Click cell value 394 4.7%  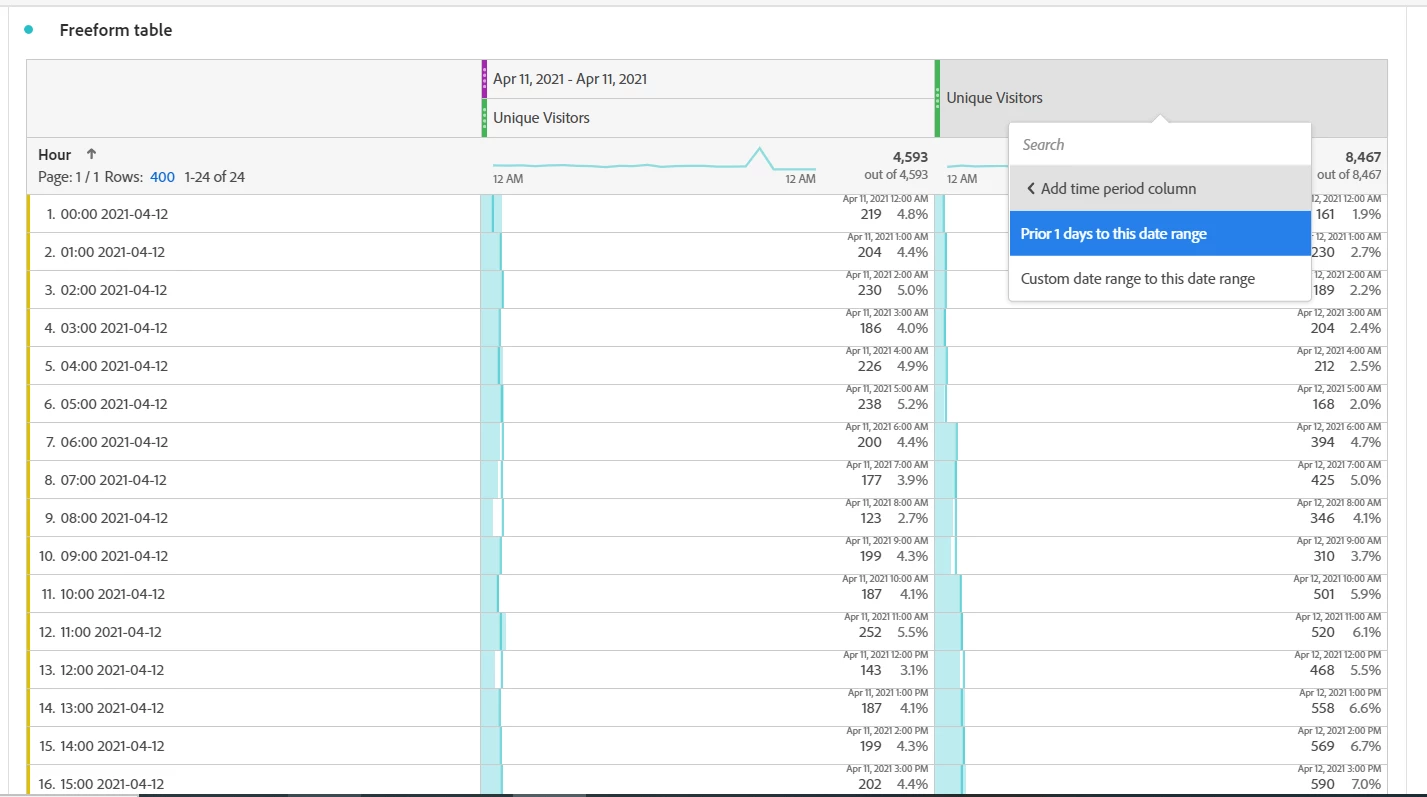1346,442
